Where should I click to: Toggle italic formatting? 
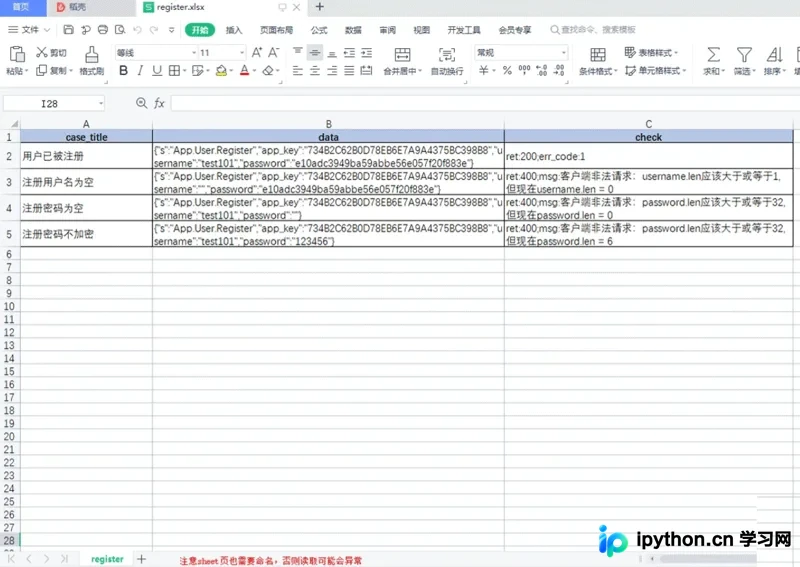[140, 70]
